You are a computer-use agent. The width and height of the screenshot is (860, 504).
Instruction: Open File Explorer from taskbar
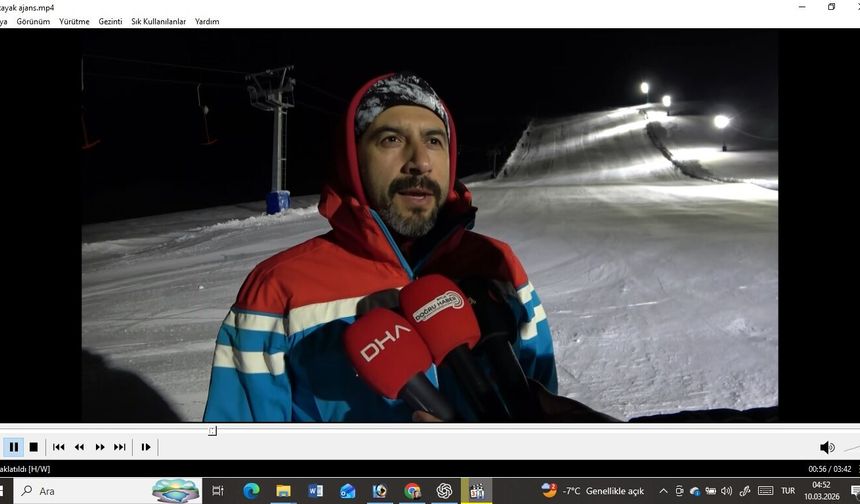283,491
